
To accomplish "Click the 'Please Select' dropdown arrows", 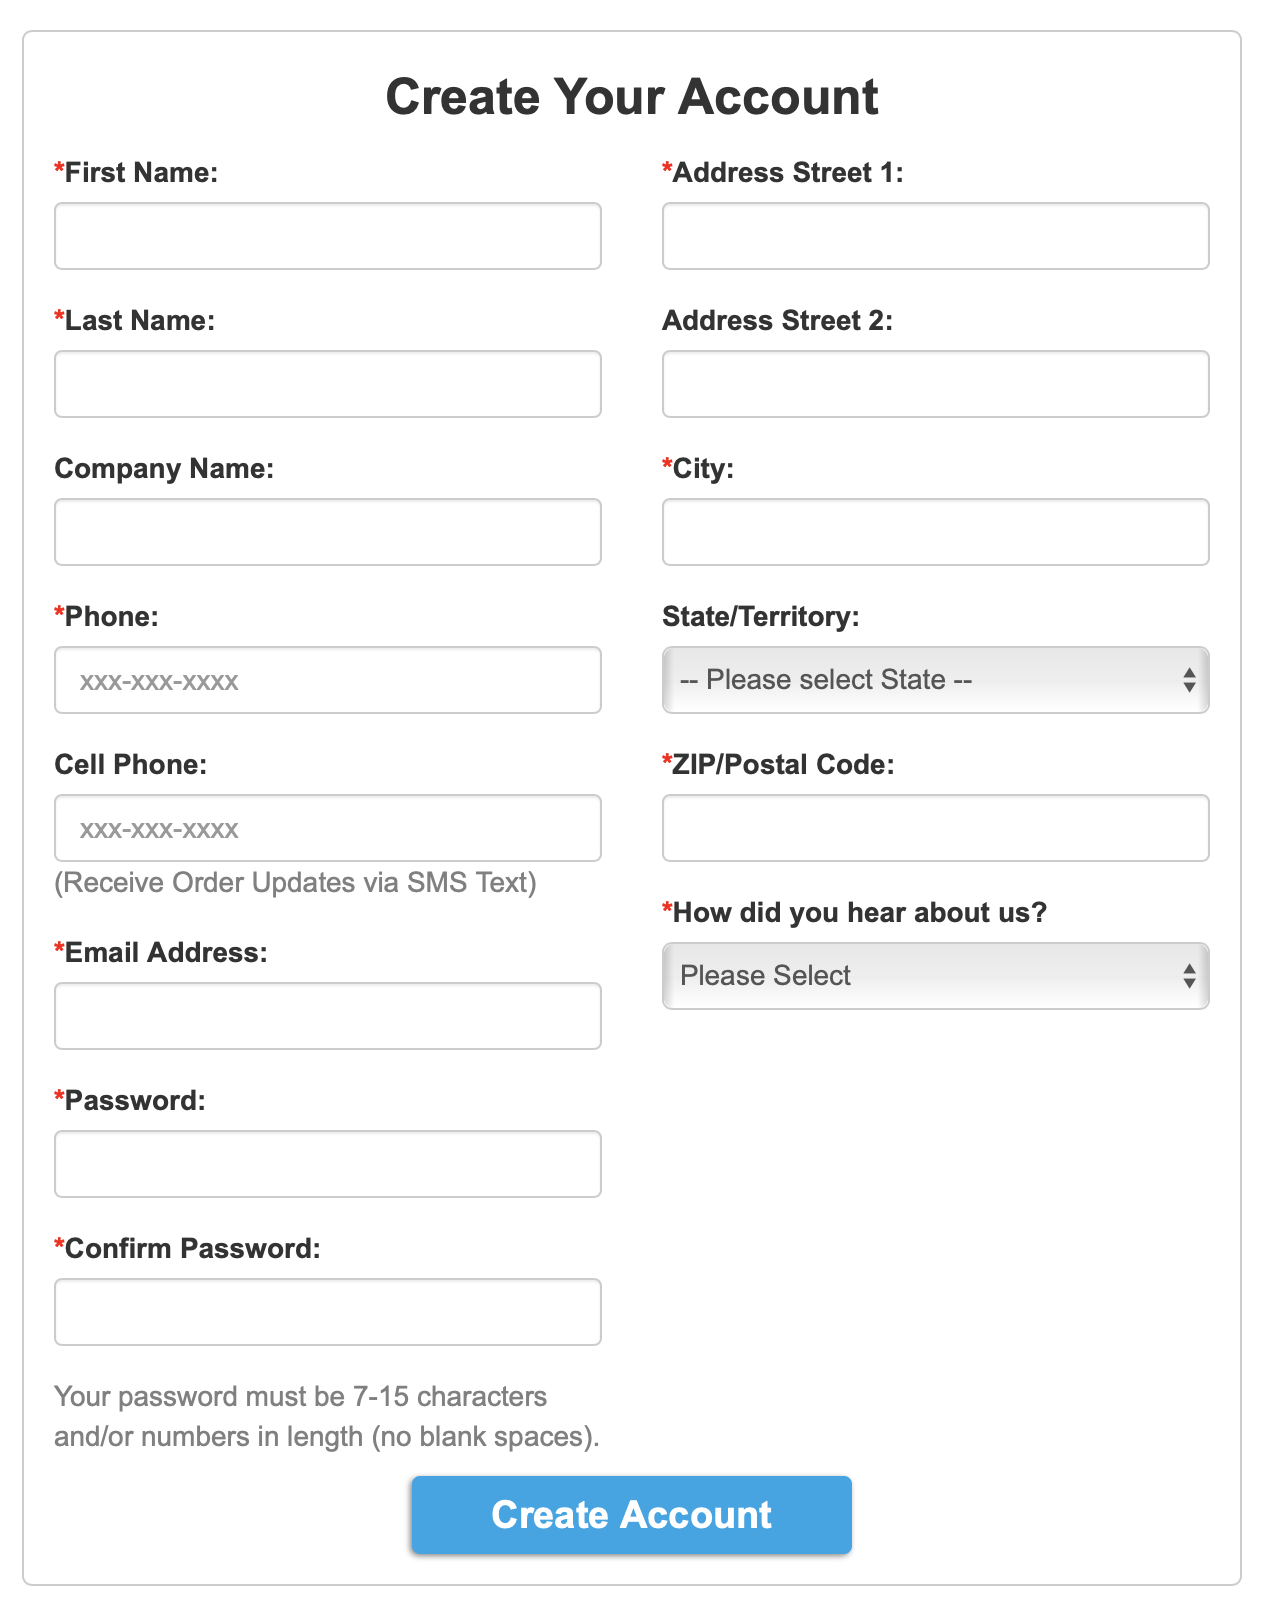I will coord(1189,976).
